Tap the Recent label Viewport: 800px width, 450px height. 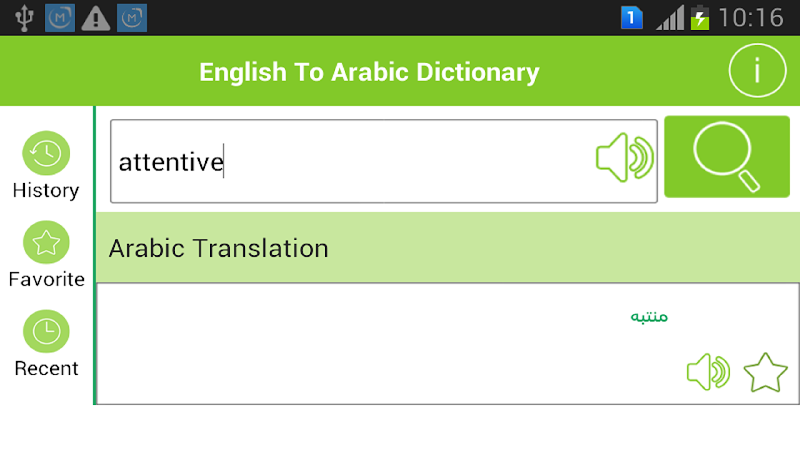[x=46, y=368]
